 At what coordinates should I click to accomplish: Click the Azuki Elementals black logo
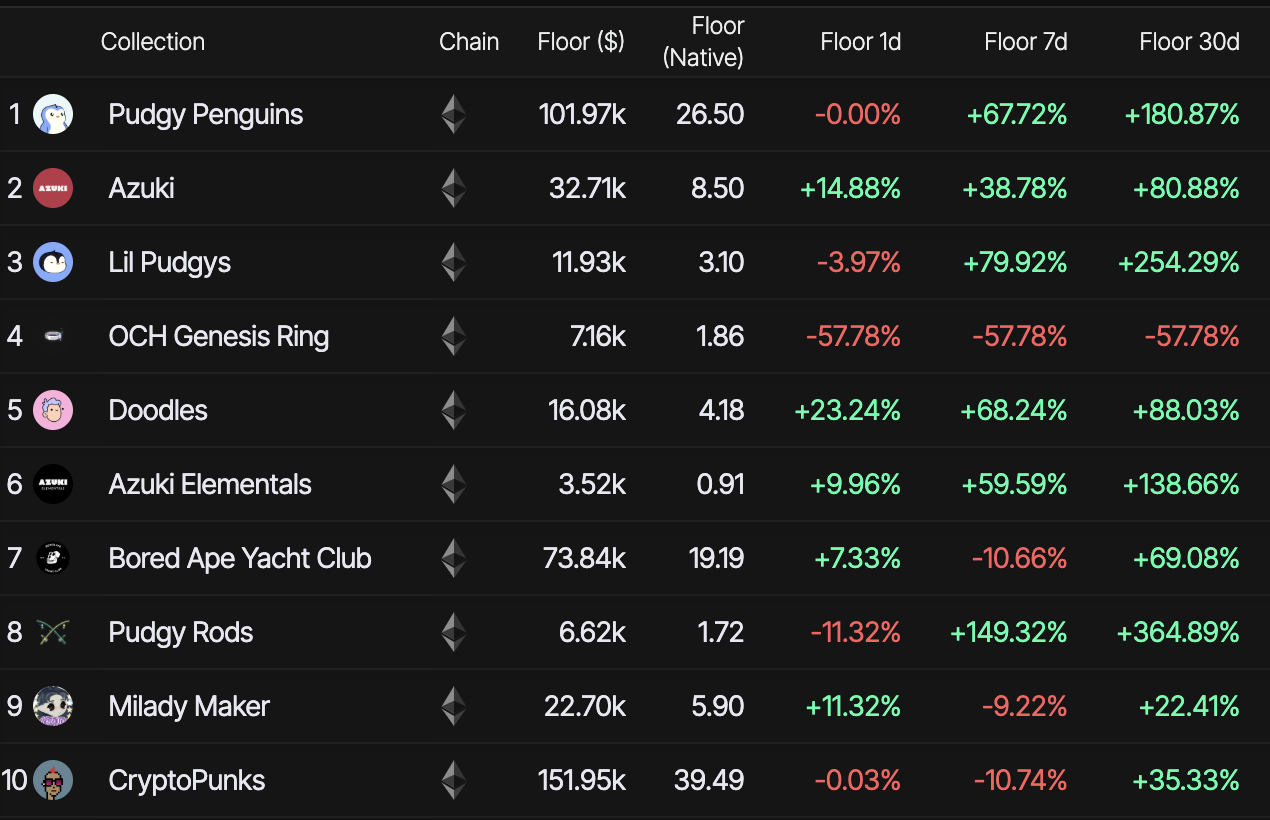[53, 484]
